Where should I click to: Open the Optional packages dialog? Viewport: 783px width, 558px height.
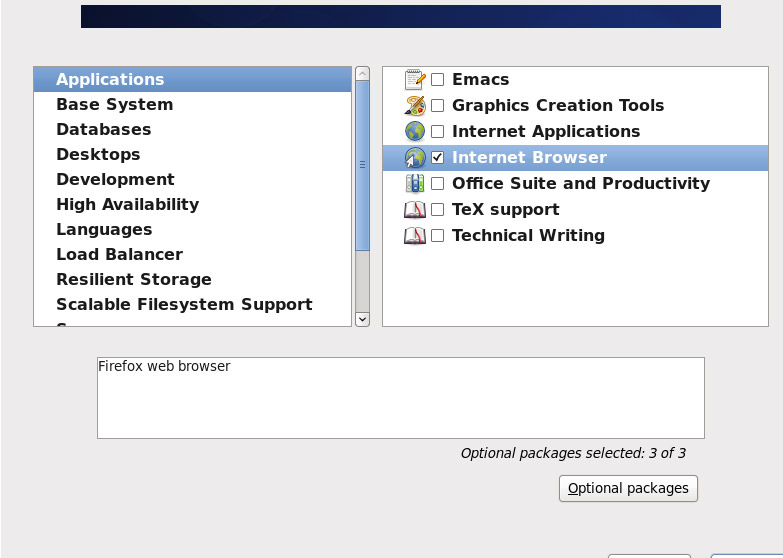coord(628,488)
